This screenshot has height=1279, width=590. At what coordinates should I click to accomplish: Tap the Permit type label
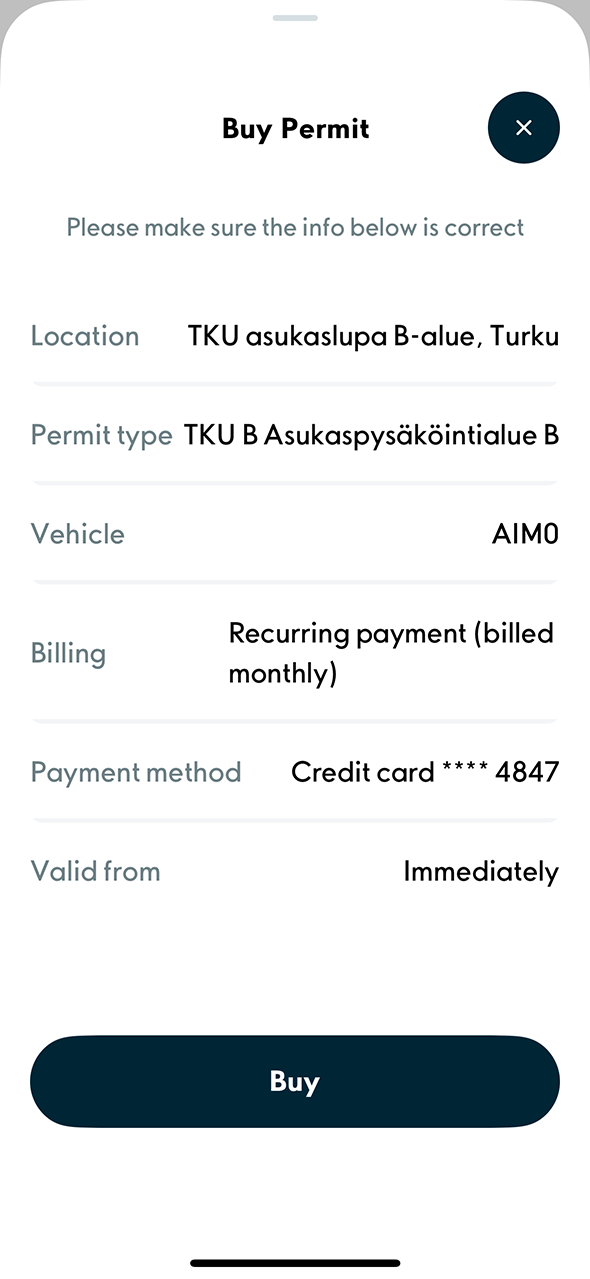point(102,436)
